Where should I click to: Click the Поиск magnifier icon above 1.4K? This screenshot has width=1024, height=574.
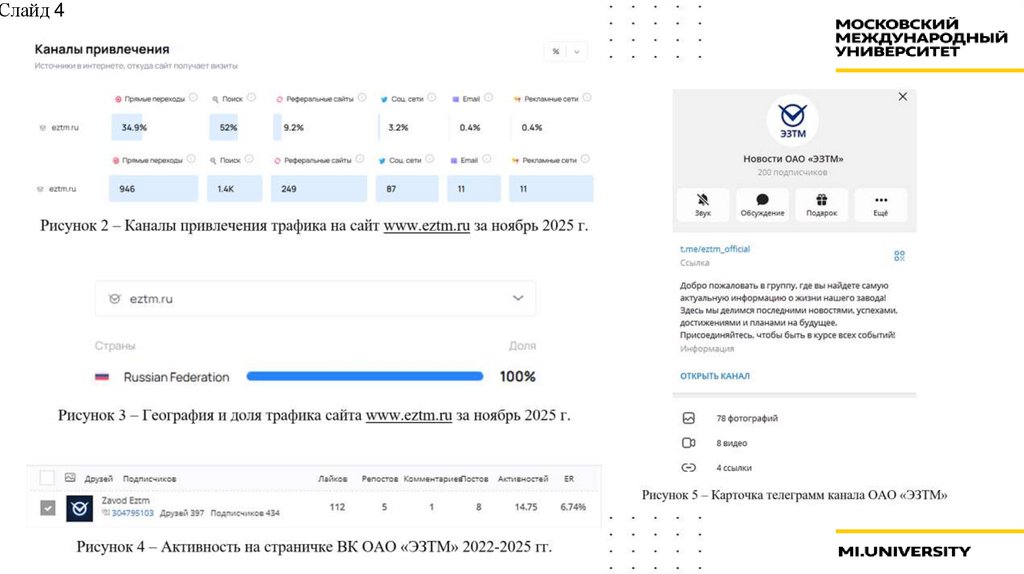pyautogui.click(x=213, y=161)
